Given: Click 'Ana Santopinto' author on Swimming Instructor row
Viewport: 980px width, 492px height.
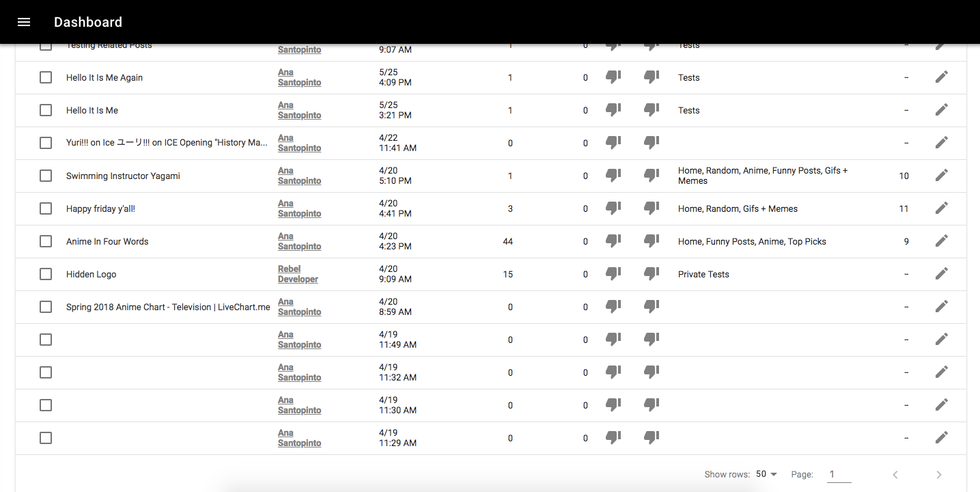Looking at the screenshot, I should [x=299, y=175].
